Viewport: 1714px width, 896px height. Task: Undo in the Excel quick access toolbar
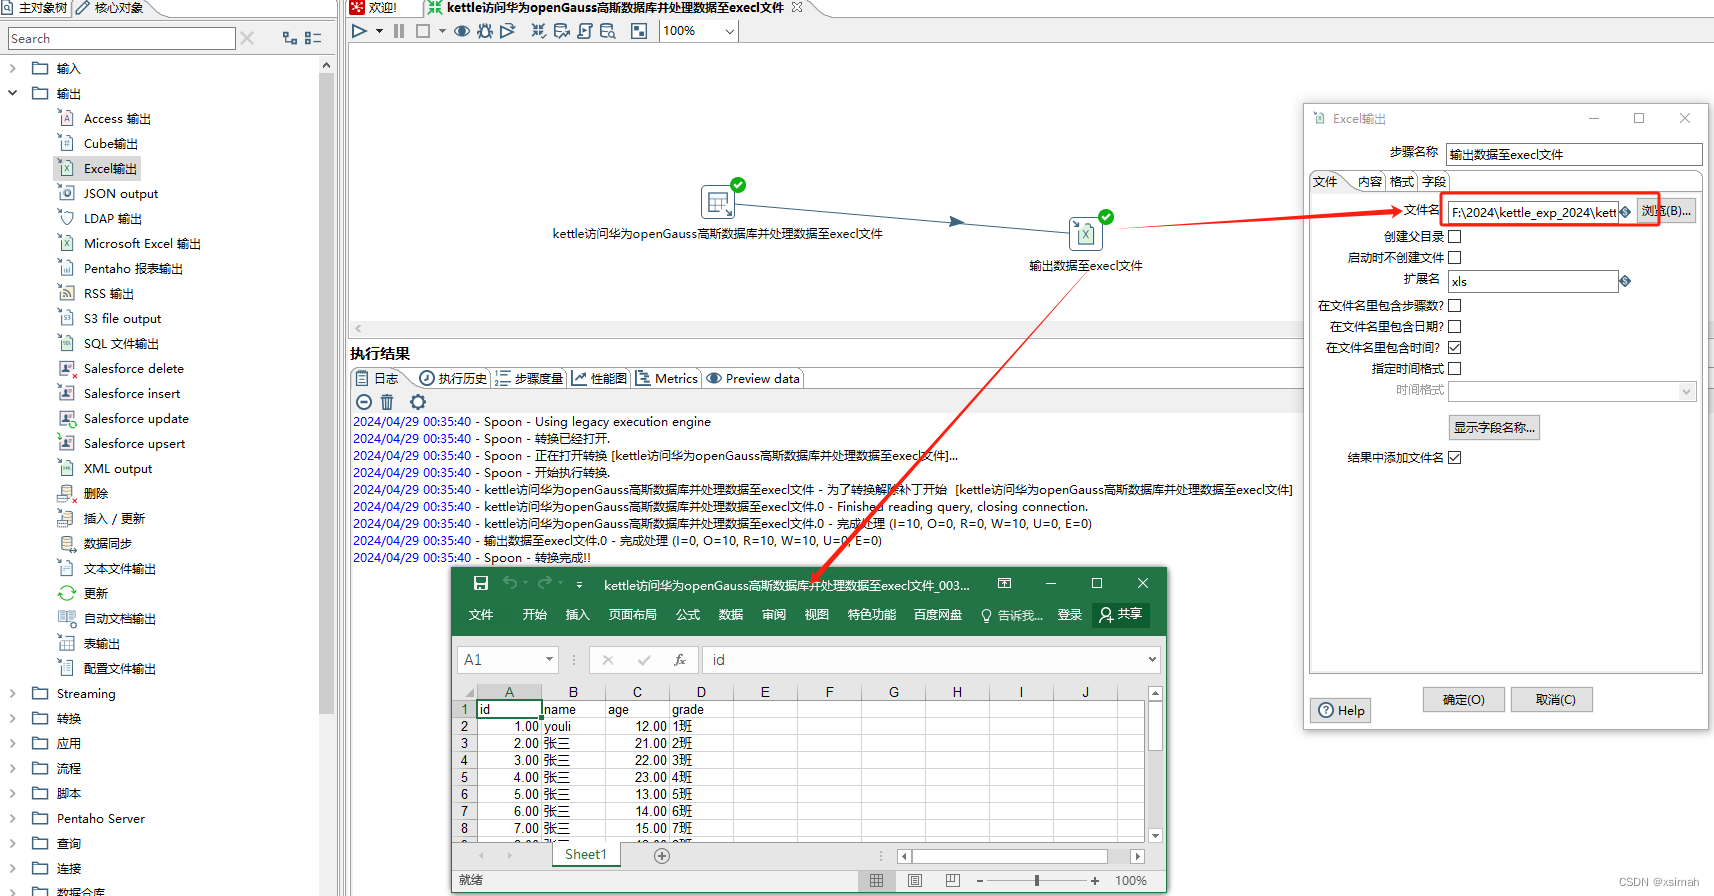[x=510, y=583]
